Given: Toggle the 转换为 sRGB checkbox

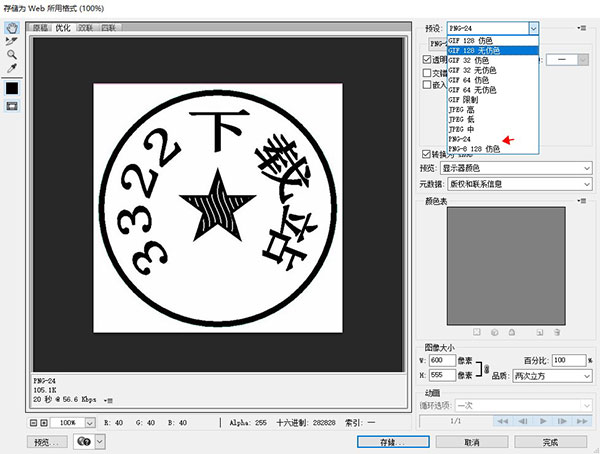Looking at the screenshot, I should tap(426, 154).
